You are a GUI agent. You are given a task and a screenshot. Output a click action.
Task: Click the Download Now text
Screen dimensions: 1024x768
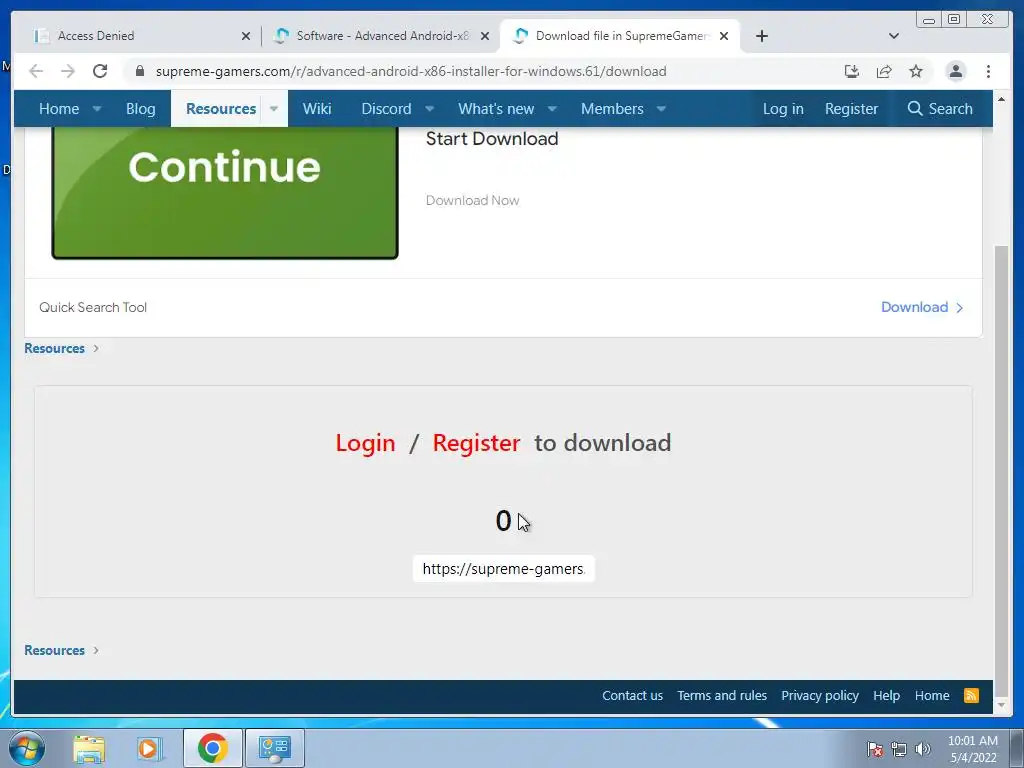point(472,200)
